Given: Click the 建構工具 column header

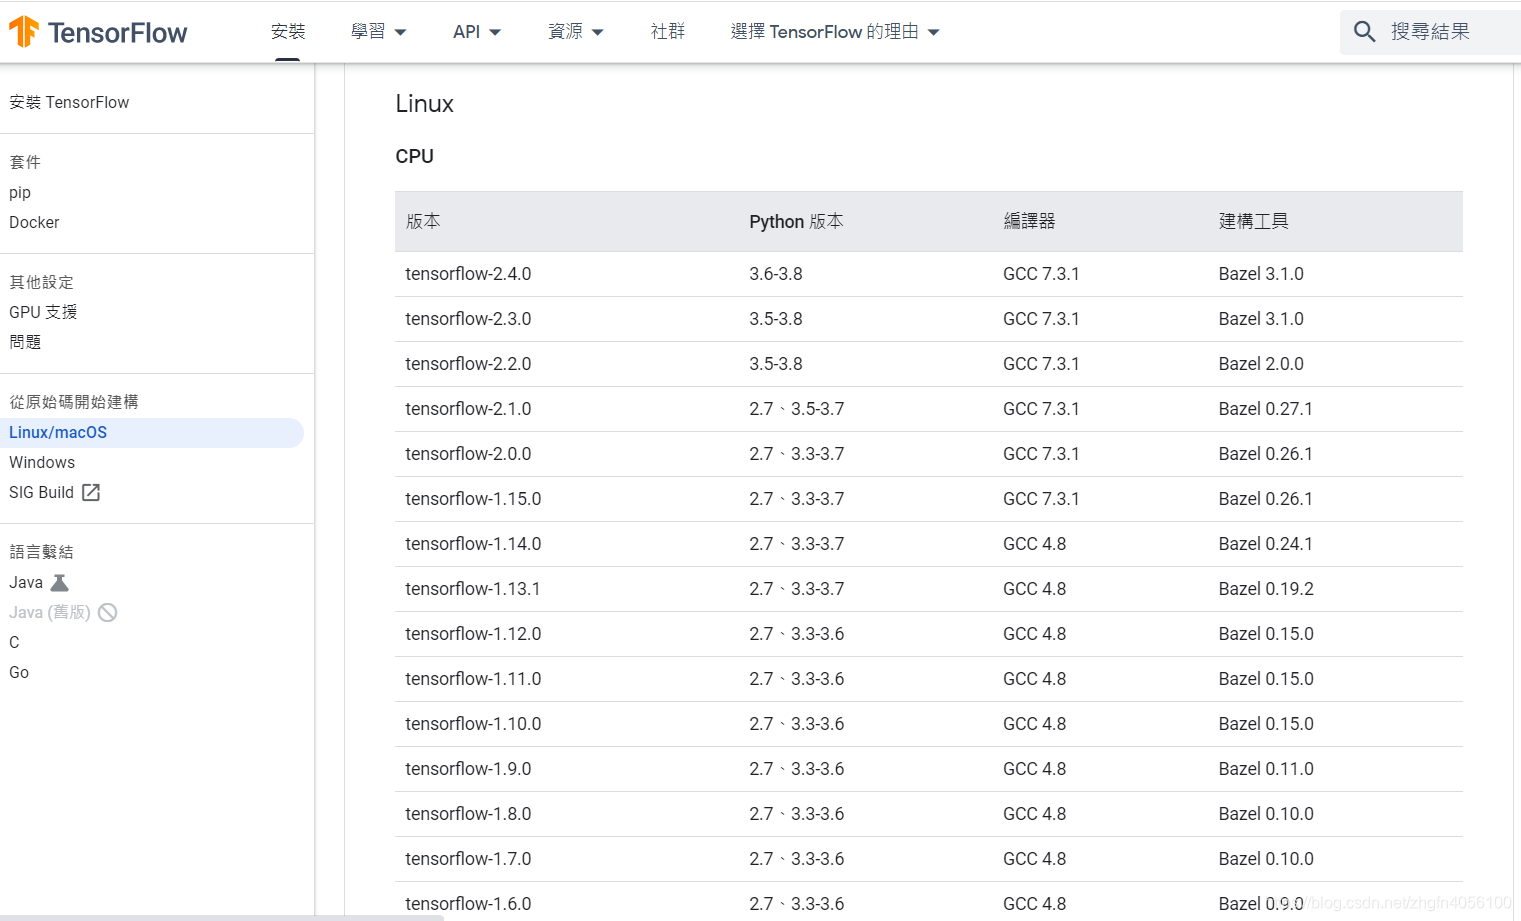Looking at the screenshot, I should click(x=1253, y=221).
